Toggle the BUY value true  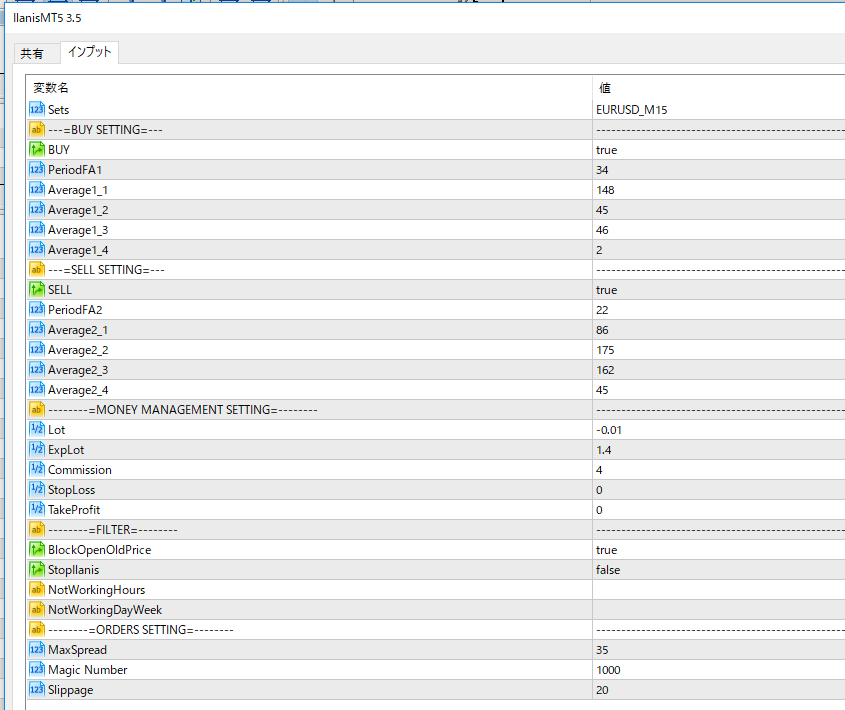(606, 150)
